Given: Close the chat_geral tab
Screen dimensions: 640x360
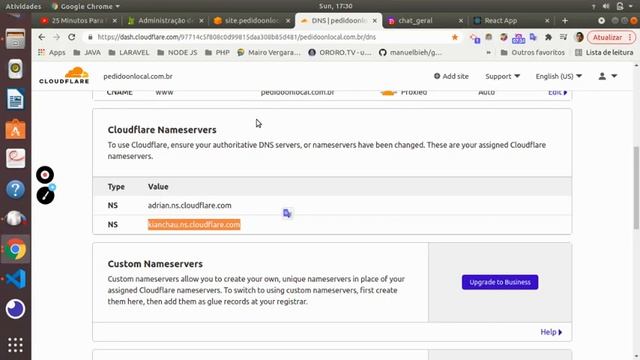Looking at the screenshot, I should pos(461,20).
